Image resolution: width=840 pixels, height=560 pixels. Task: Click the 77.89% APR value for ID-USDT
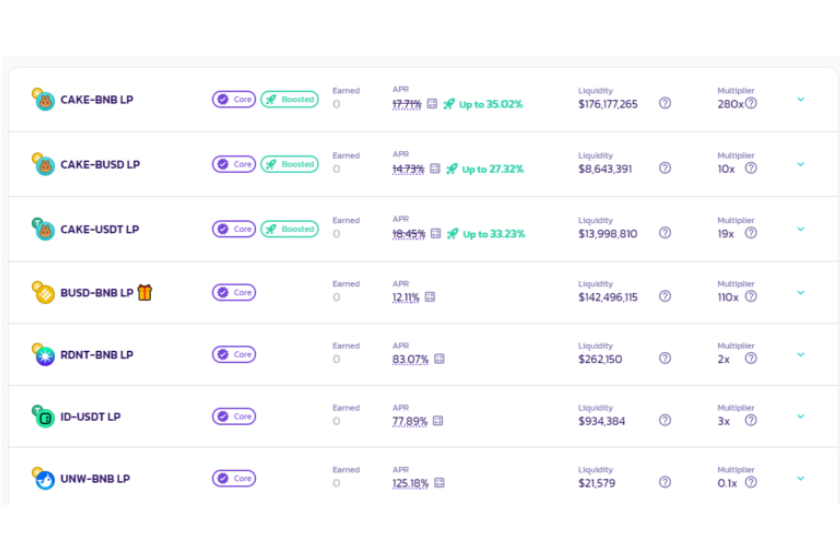click(410, 421)
